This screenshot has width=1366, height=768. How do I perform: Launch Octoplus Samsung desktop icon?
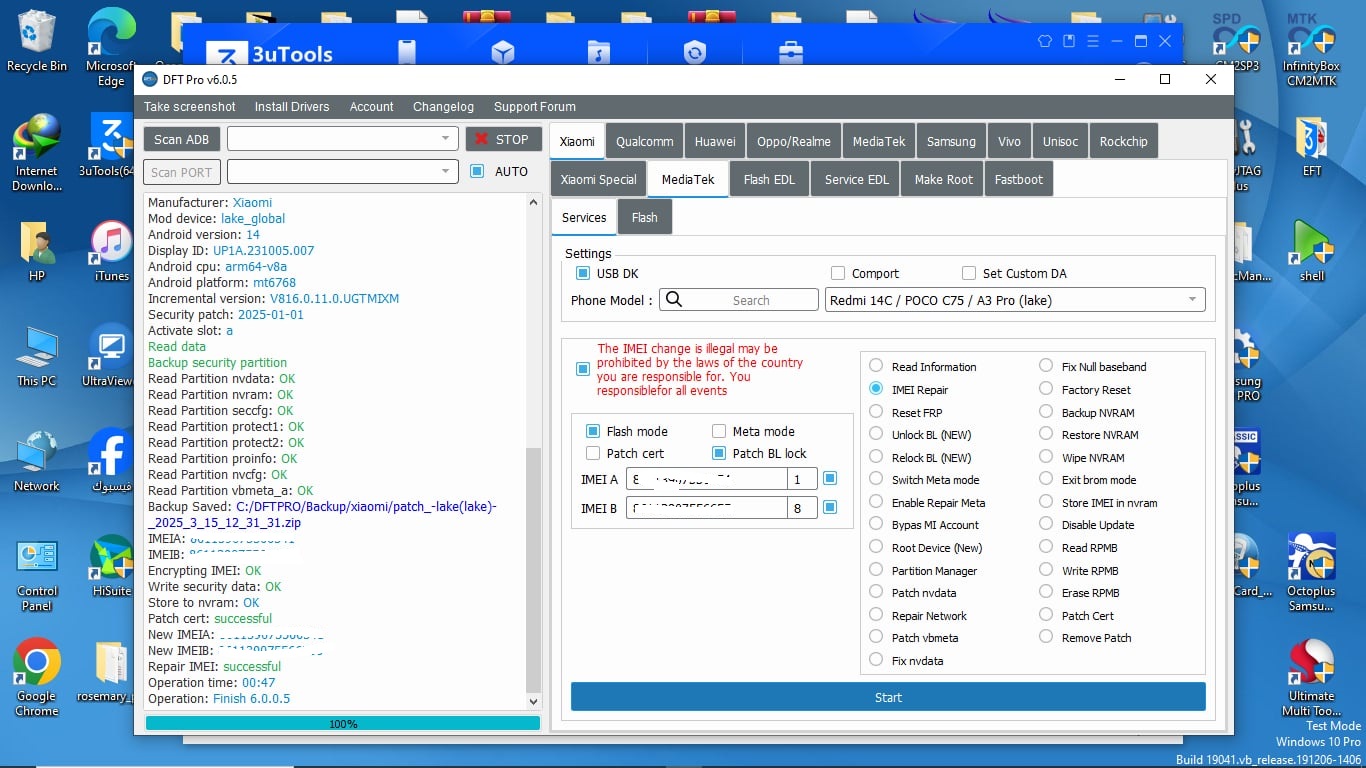pos(1311,573)
